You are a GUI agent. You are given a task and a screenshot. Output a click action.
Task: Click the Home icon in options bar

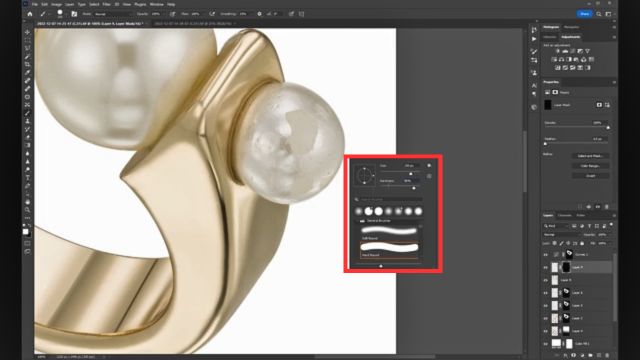point(30,14)
